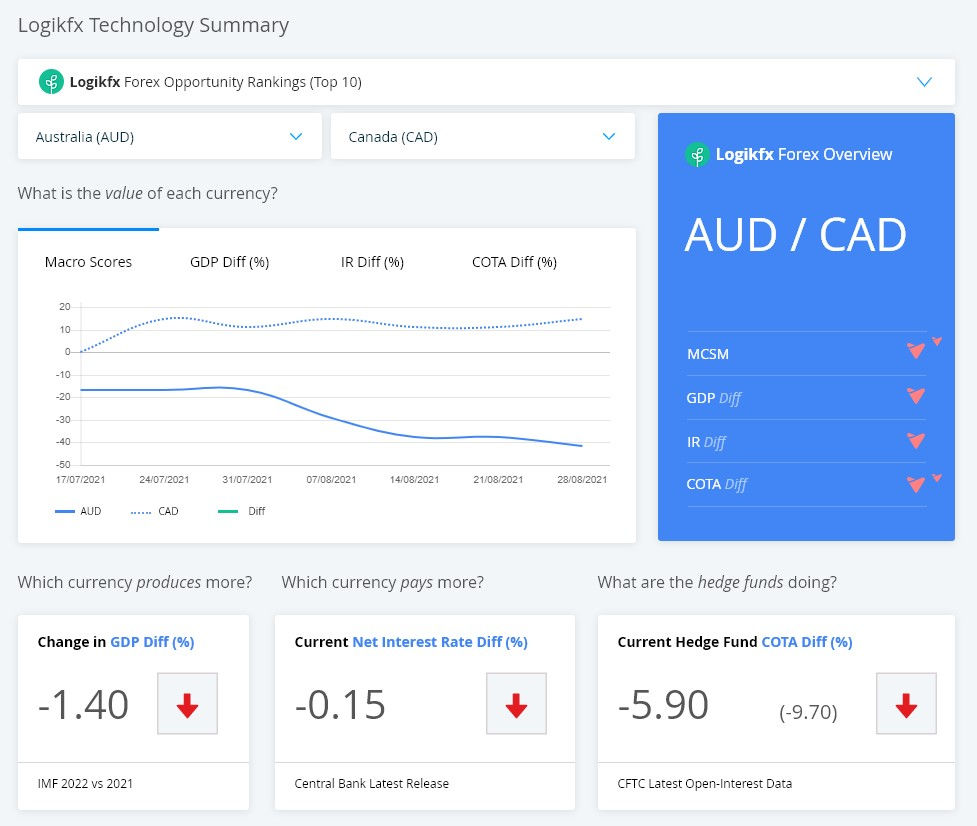Click the GDP Diff down-arrow indicator
977x826 pixels.
pos(916,396)
